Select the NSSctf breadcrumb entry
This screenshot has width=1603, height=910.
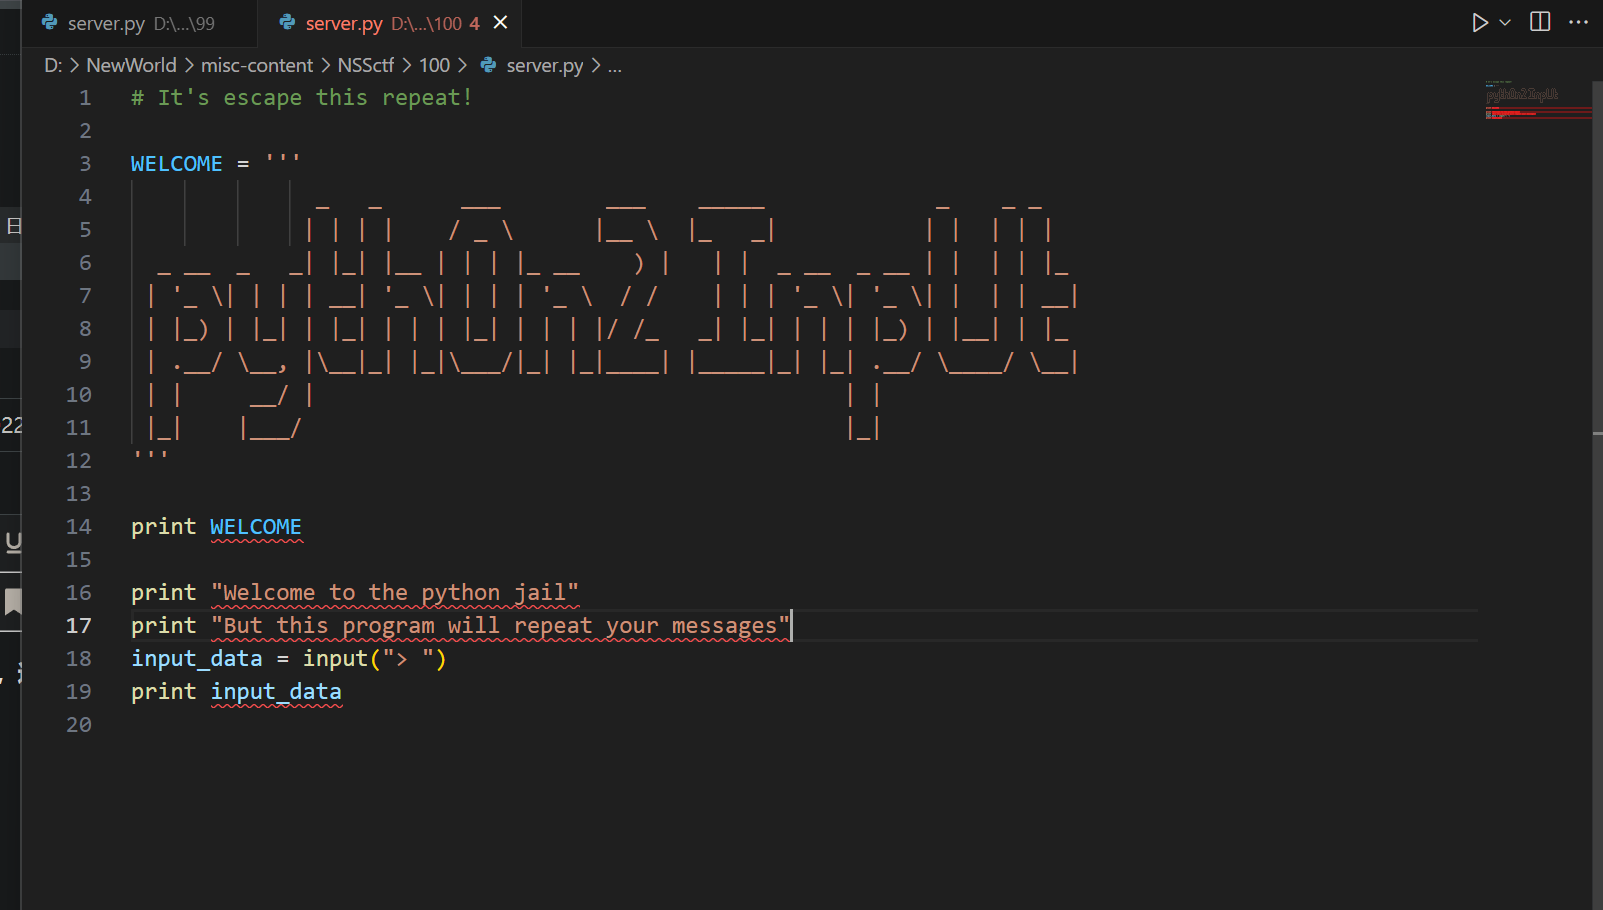tap(366, 65)
